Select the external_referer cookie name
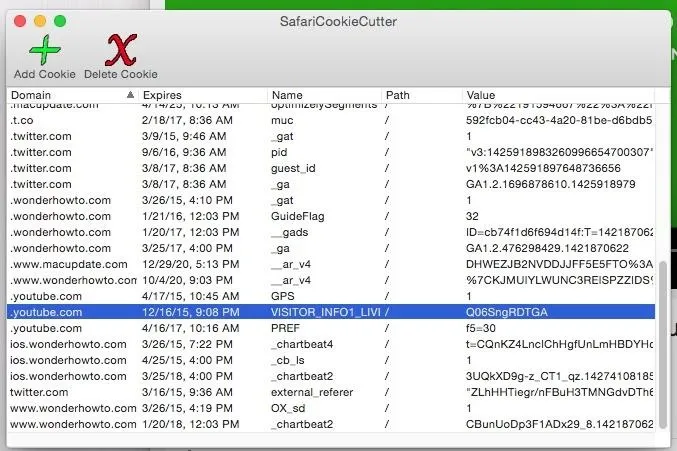The height and width of the screenshot is (451, 677). pyautogui.click(x=312, y=392)
